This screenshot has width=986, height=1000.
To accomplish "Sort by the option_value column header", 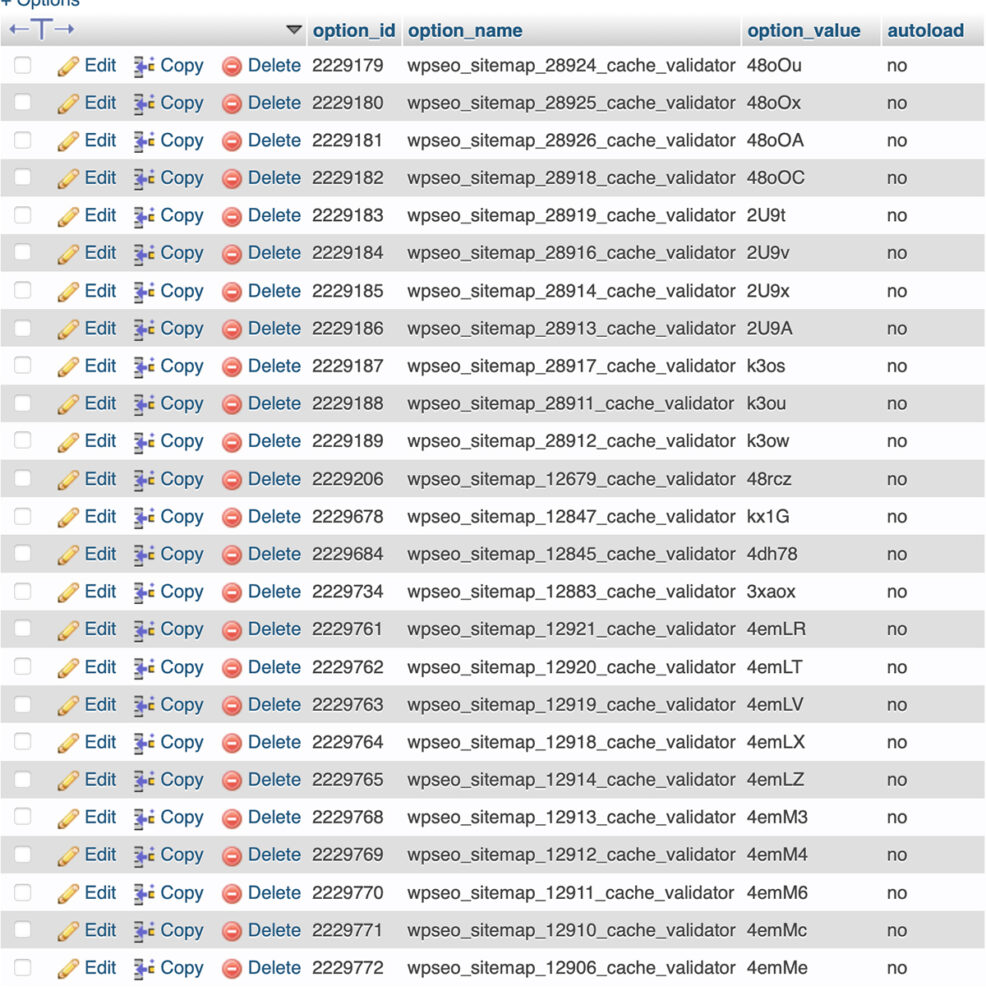I will coord(803,31).
